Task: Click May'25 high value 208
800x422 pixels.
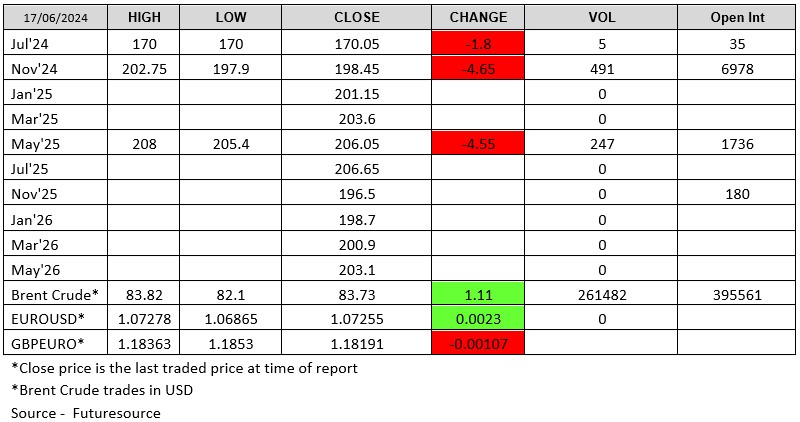Action: click(x=145, y=144)
